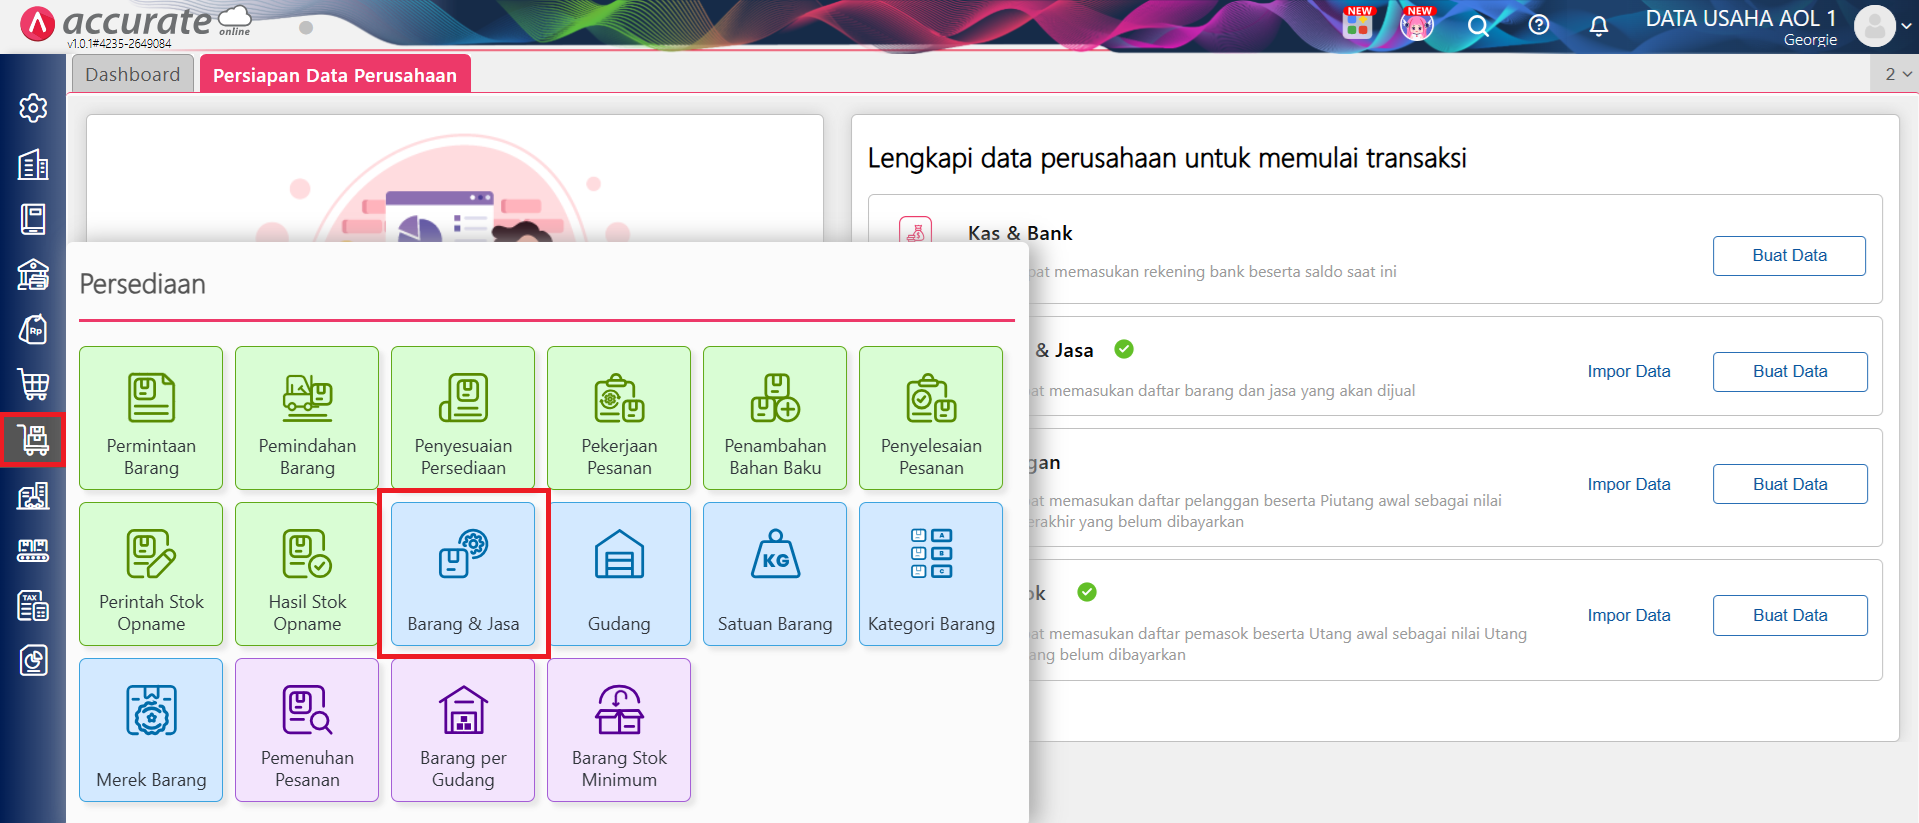Expand the open tabs counter dropdown
Viewport: 1919px width, 823px height.
[x=1896, y=74]
